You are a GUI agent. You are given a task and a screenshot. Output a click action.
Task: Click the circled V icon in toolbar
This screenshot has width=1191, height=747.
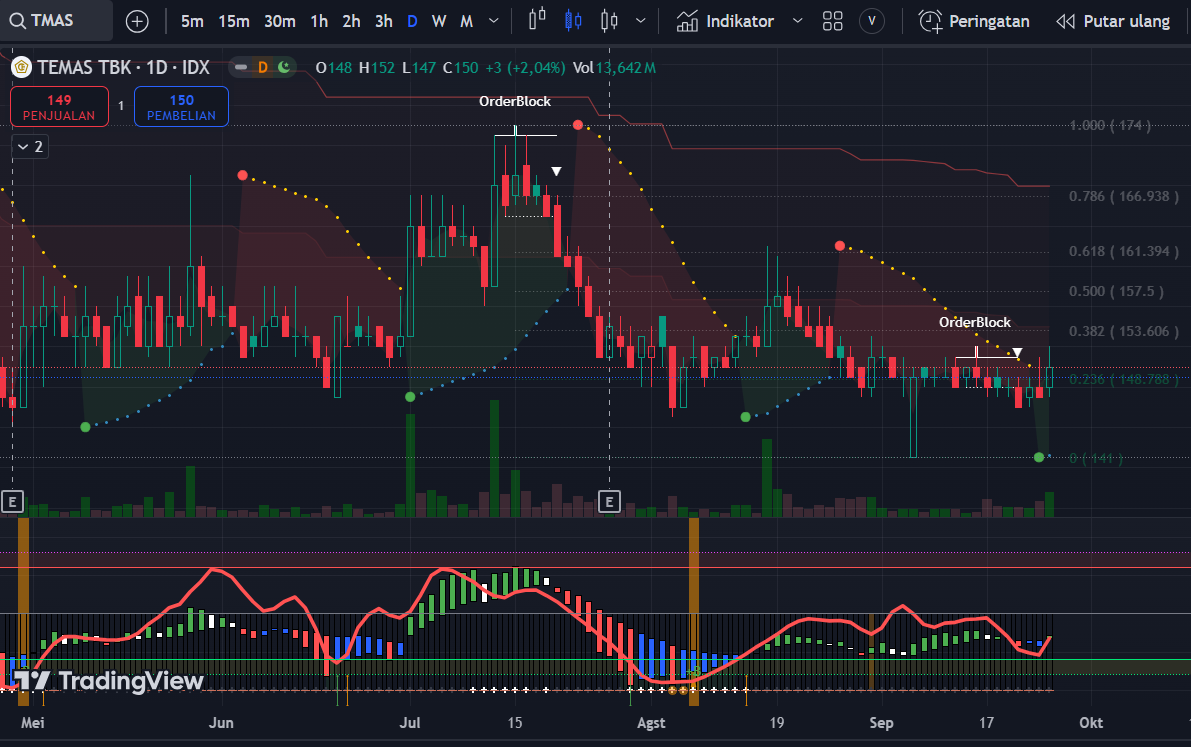872,21
